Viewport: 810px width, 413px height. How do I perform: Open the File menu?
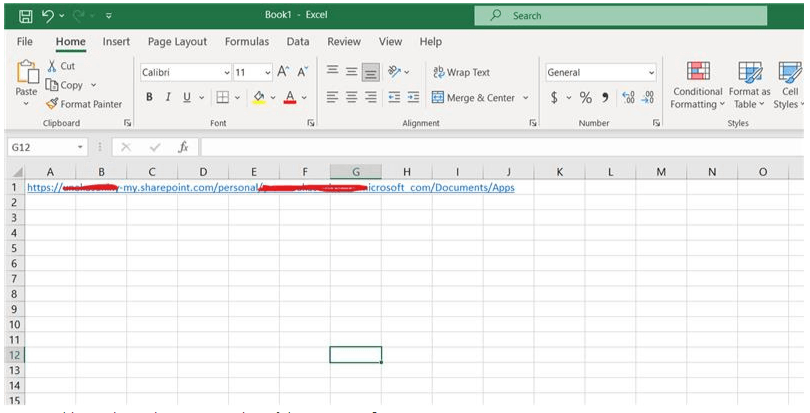24,41
